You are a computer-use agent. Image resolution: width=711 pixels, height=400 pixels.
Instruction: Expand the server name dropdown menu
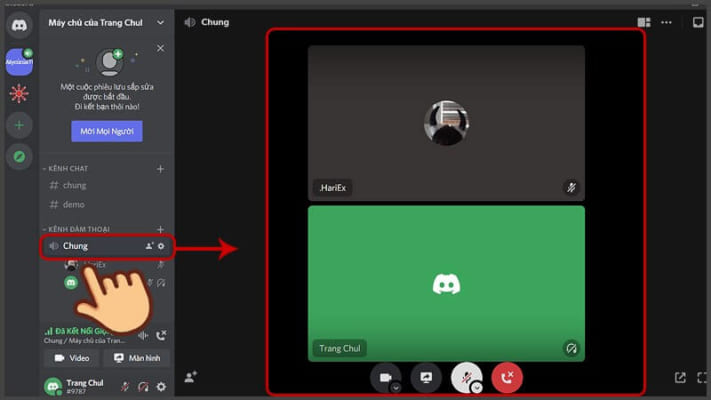(x=161, y=23)
